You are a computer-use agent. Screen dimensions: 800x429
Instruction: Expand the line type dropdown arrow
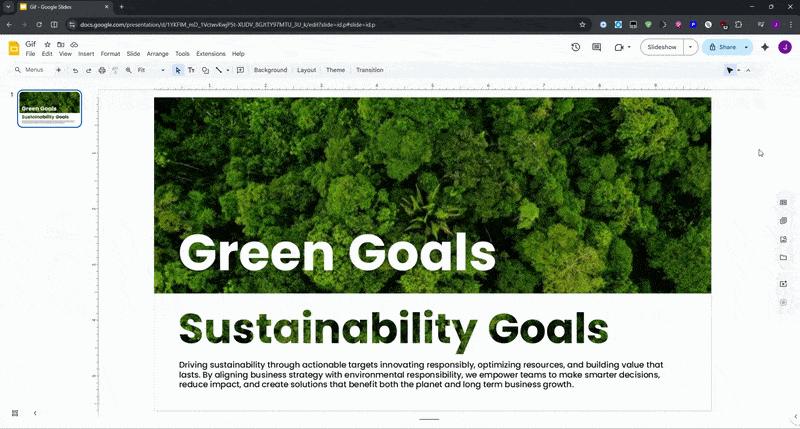click(x=228, y=70)
